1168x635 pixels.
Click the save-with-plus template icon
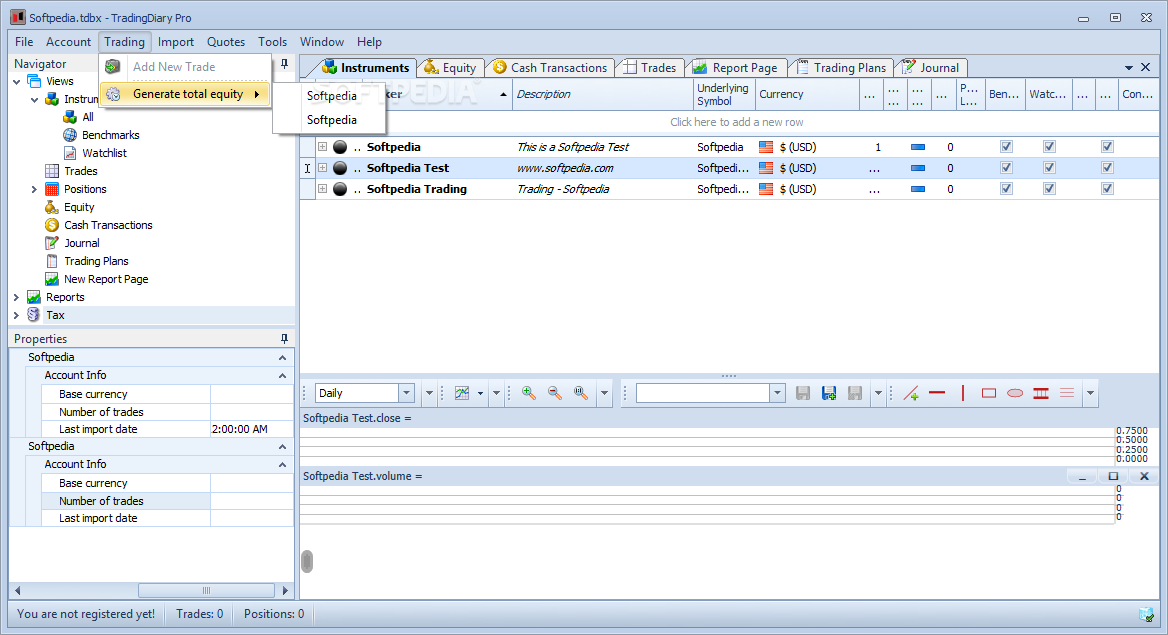(829, 393)
